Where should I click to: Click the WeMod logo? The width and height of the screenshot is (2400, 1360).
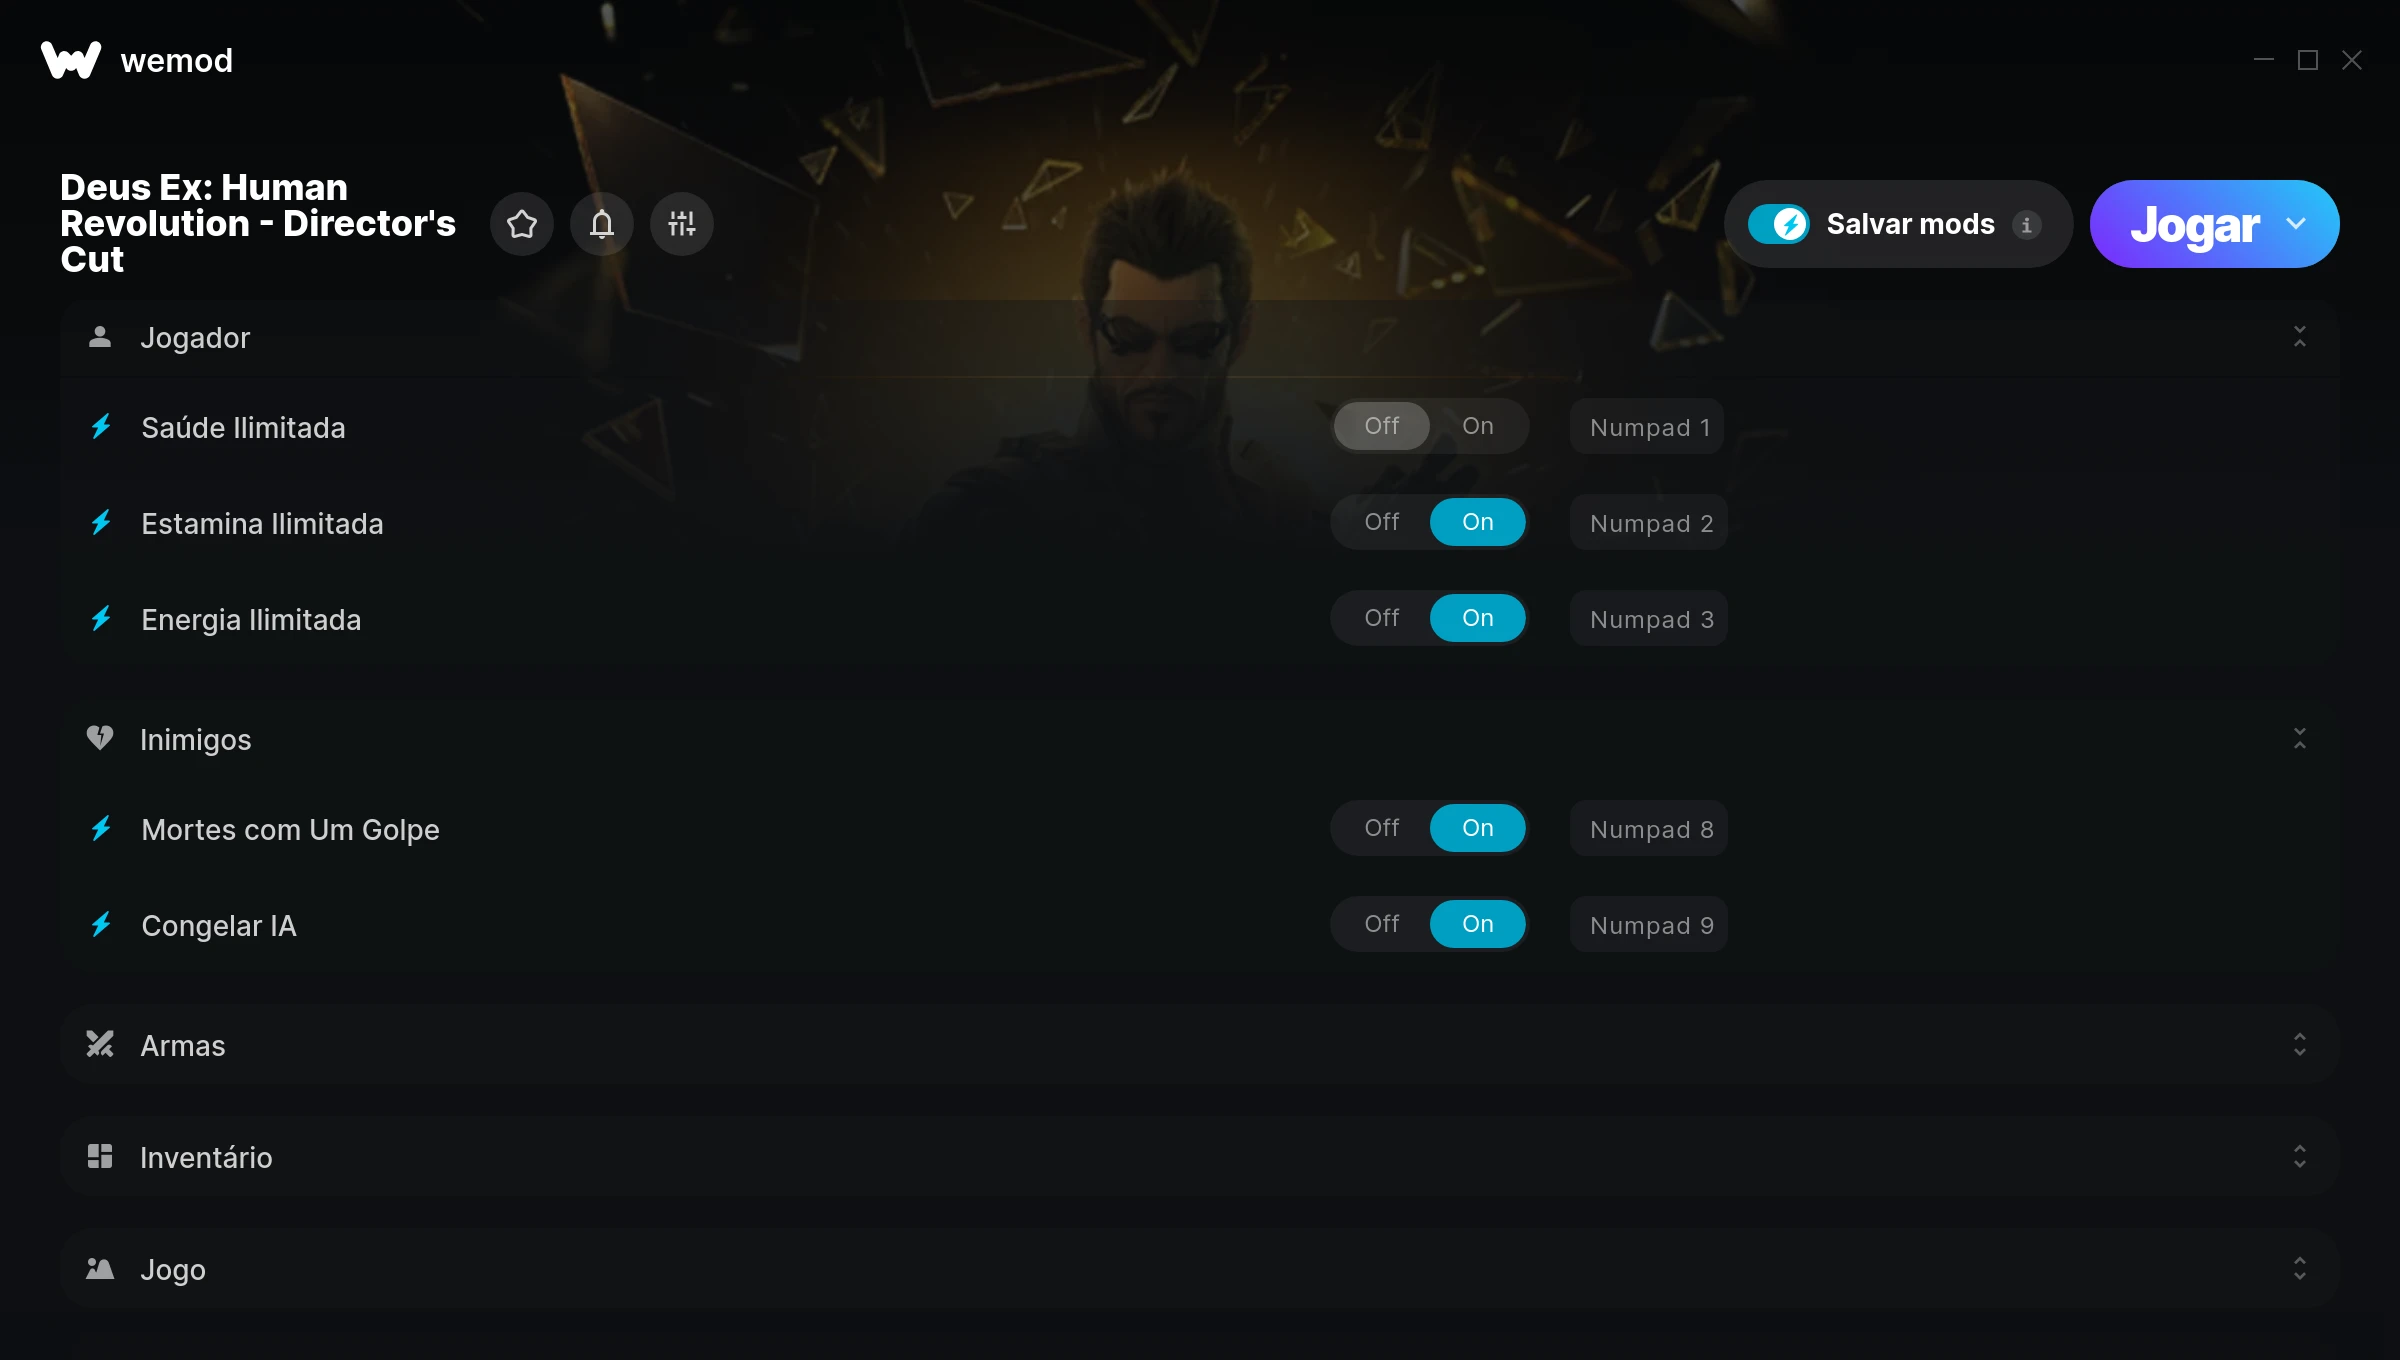[x=71, y=60]
